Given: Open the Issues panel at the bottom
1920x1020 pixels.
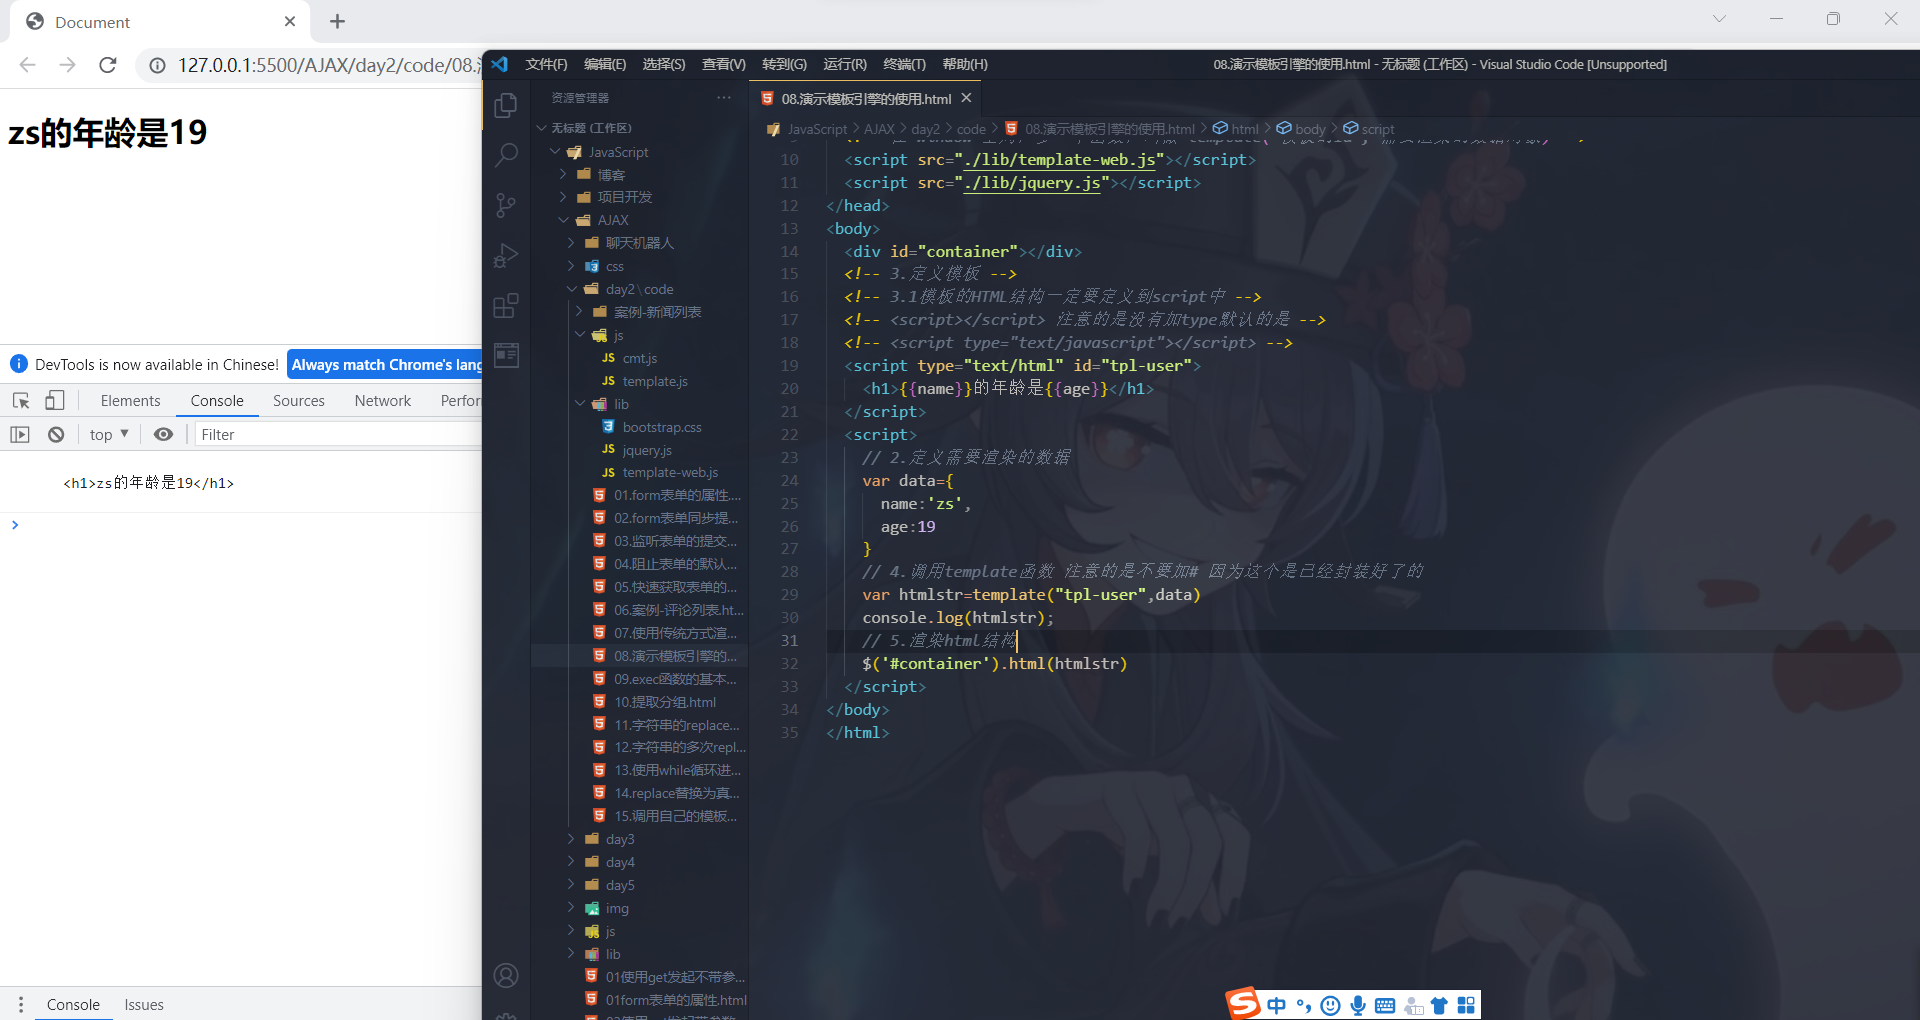Looking at the screenshot, I should point(143,1004).
